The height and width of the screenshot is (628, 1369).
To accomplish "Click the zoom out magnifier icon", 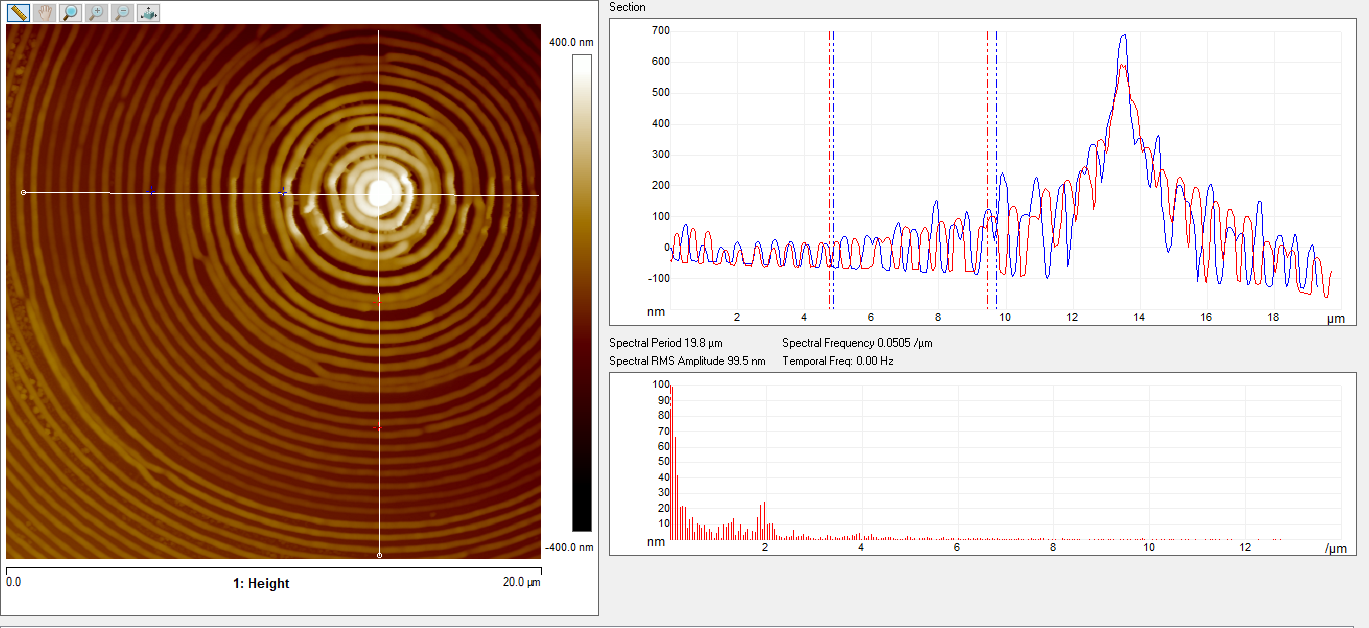I will pyautogui.click(x=121, y=13).
